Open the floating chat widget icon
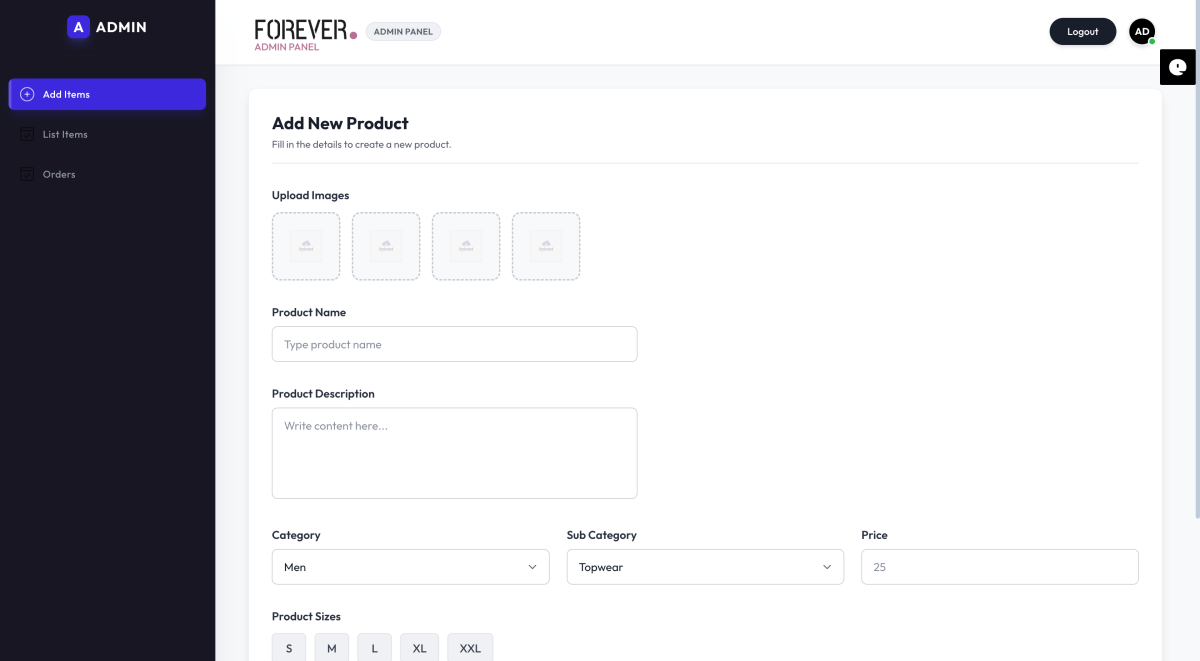The width and height of the screenshot is (1200, 661). point(1179,67)
